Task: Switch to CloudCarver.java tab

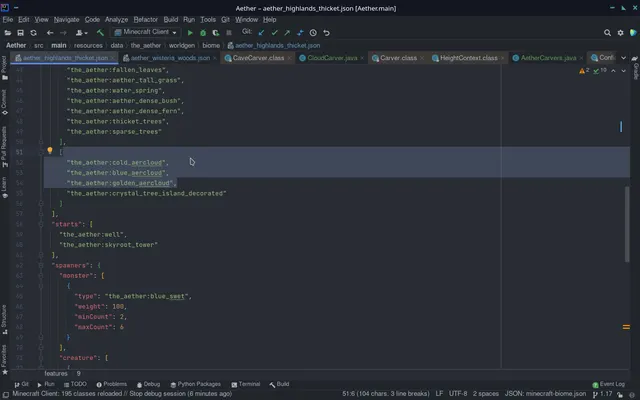Action: tap(332, 58)
